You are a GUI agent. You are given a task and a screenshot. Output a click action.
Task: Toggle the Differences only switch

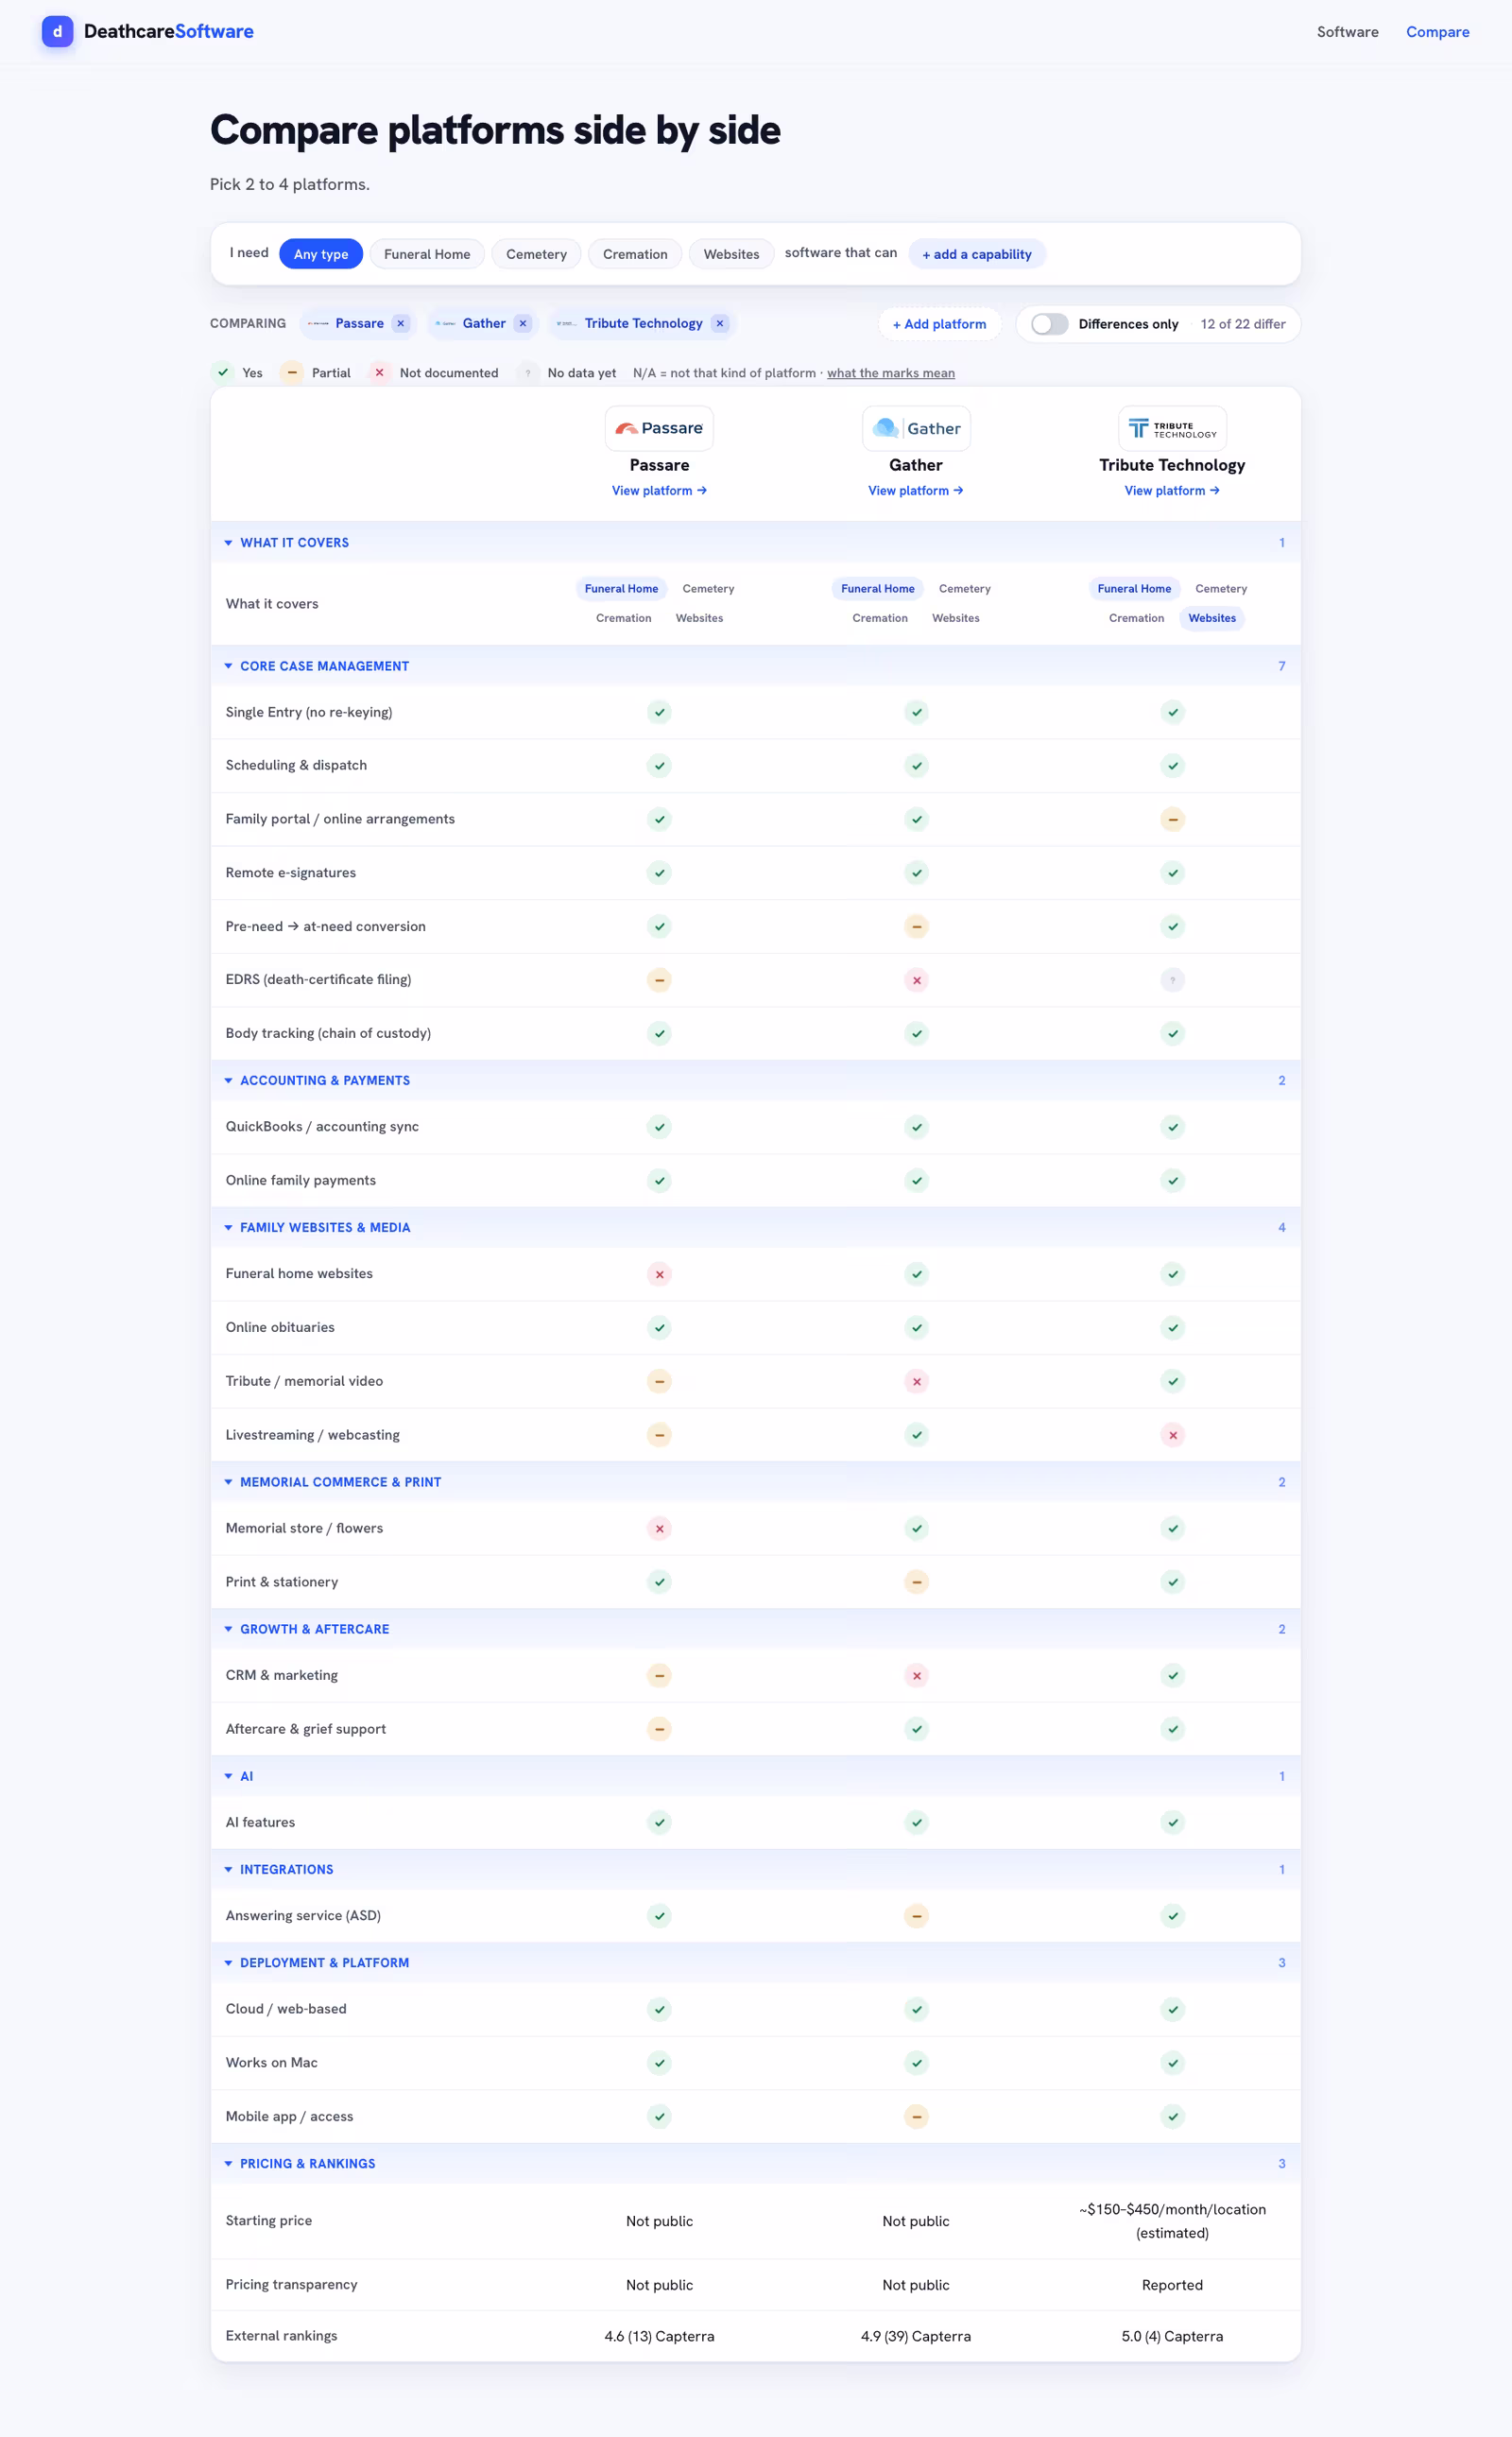point(1049,324)
